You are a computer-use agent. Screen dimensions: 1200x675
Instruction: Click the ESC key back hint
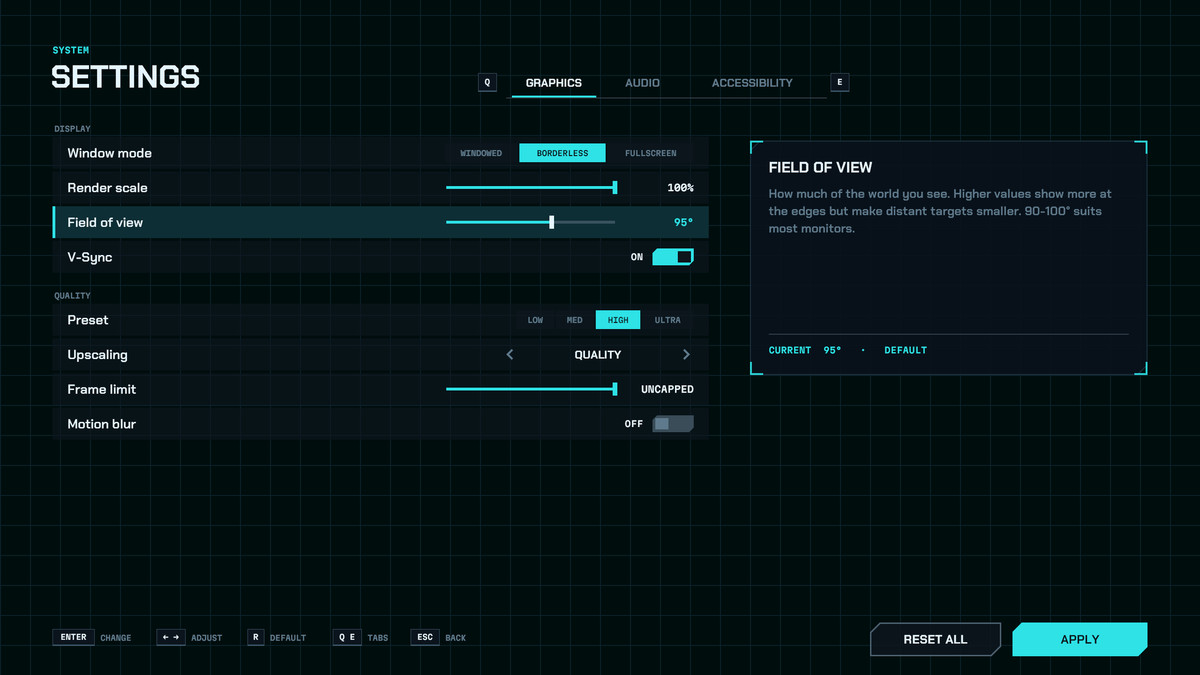[x=425, y=637]
